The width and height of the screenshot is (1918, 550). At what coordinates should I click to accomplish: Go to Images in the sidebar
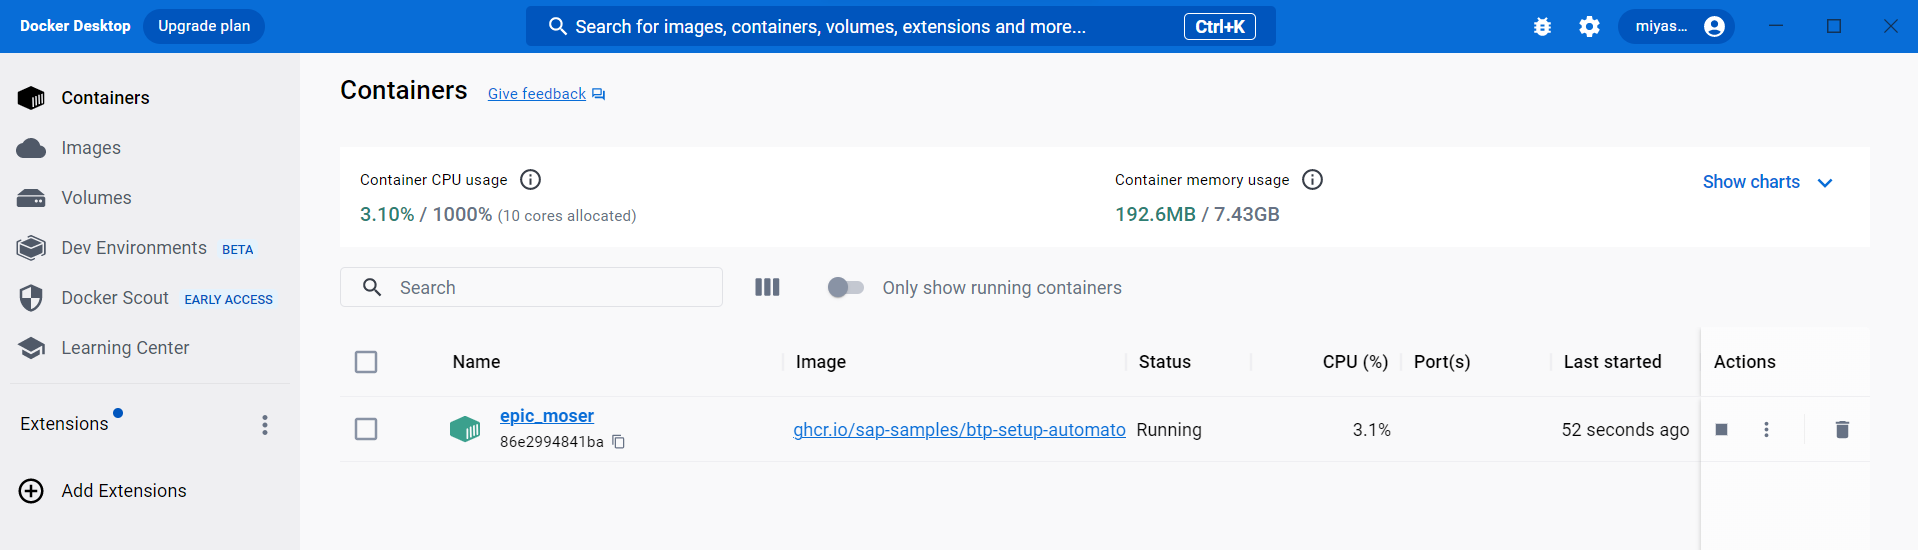[91, 148]
